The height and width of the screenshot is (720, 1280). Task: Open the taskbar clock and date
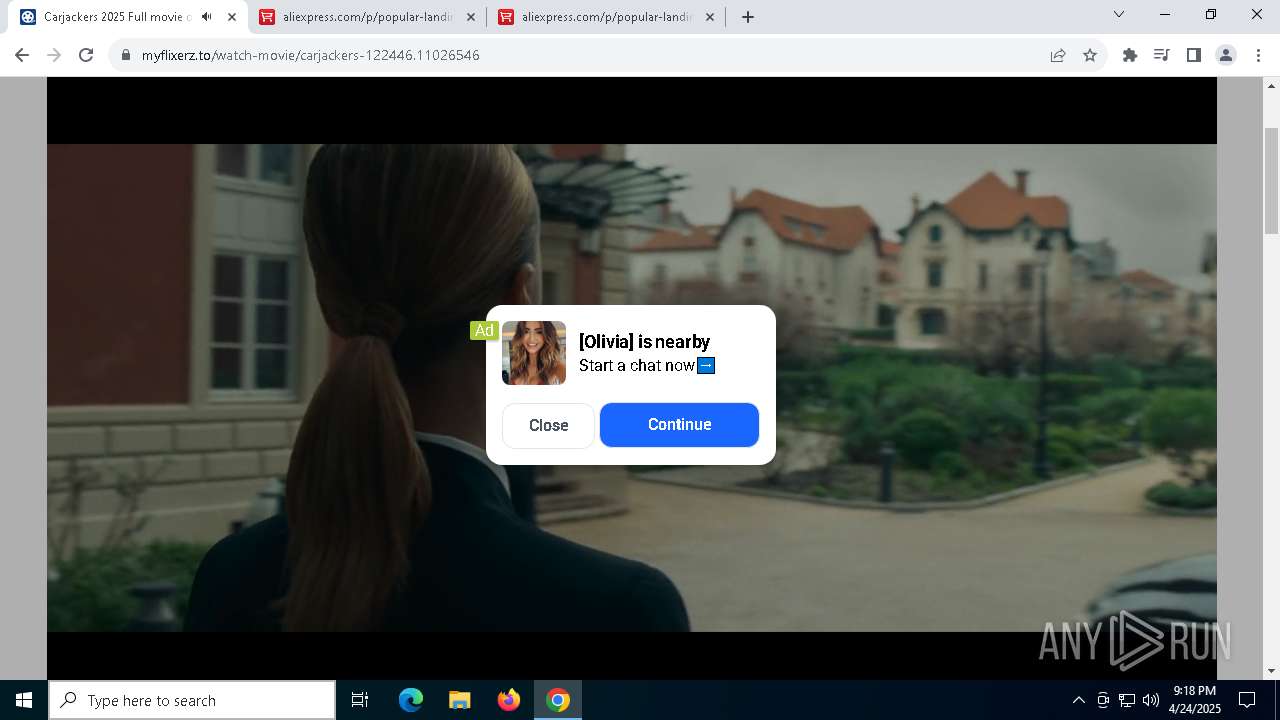1195,700
